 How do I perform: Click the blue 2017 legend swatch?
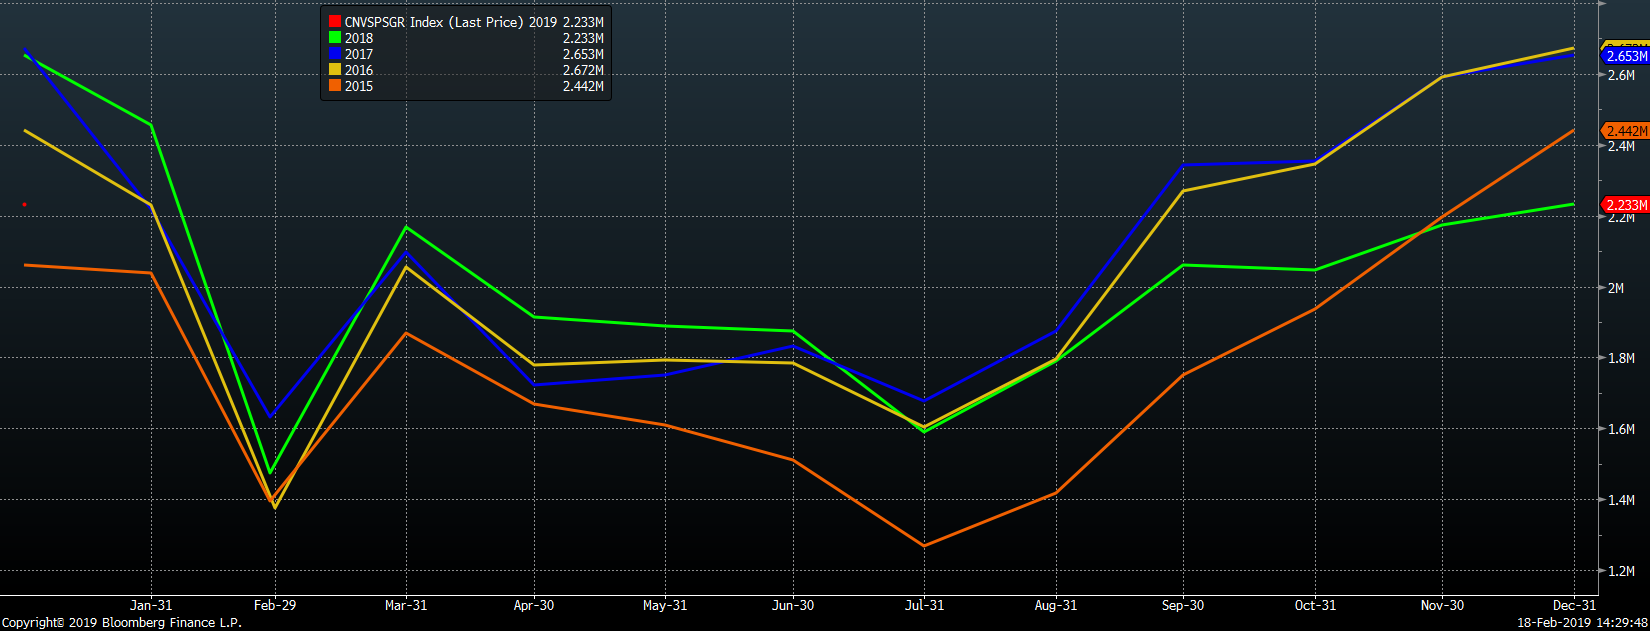[x=335, y=54]
